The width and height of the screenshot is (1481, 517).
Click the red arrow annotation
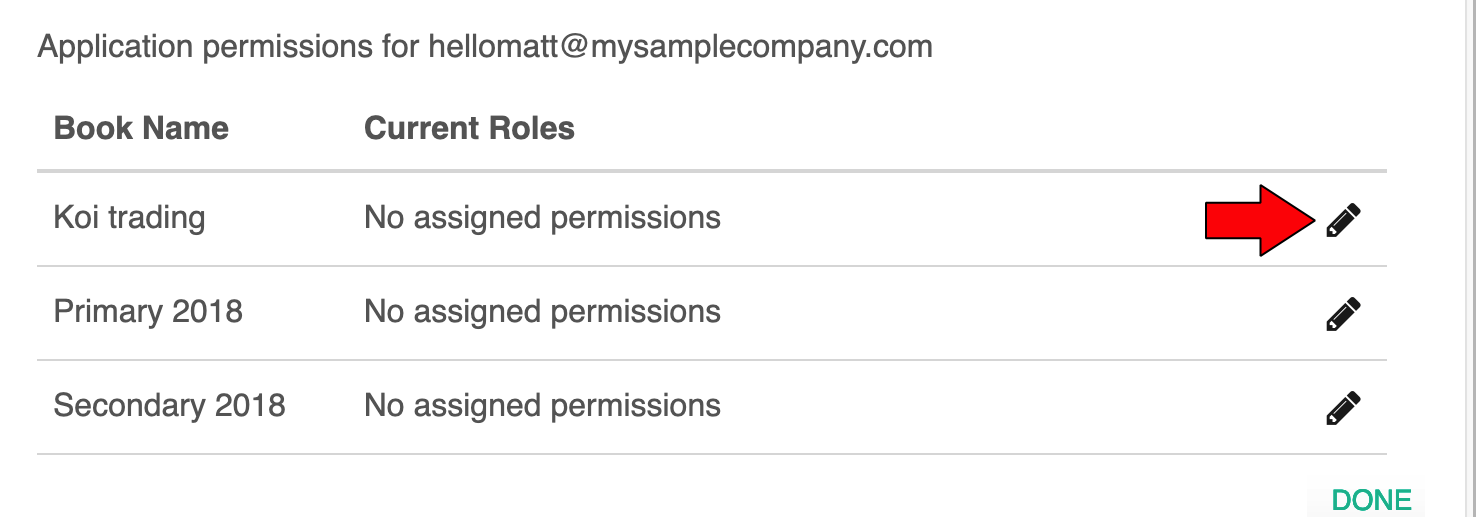coord(1259,220)
